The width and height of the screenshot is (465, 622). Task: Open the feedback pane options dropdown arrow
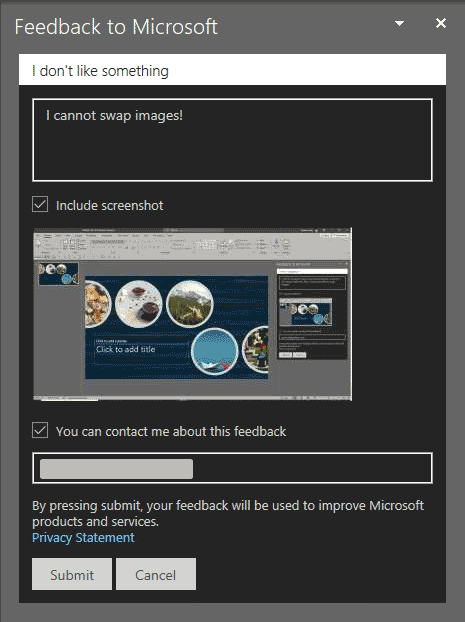400,23
